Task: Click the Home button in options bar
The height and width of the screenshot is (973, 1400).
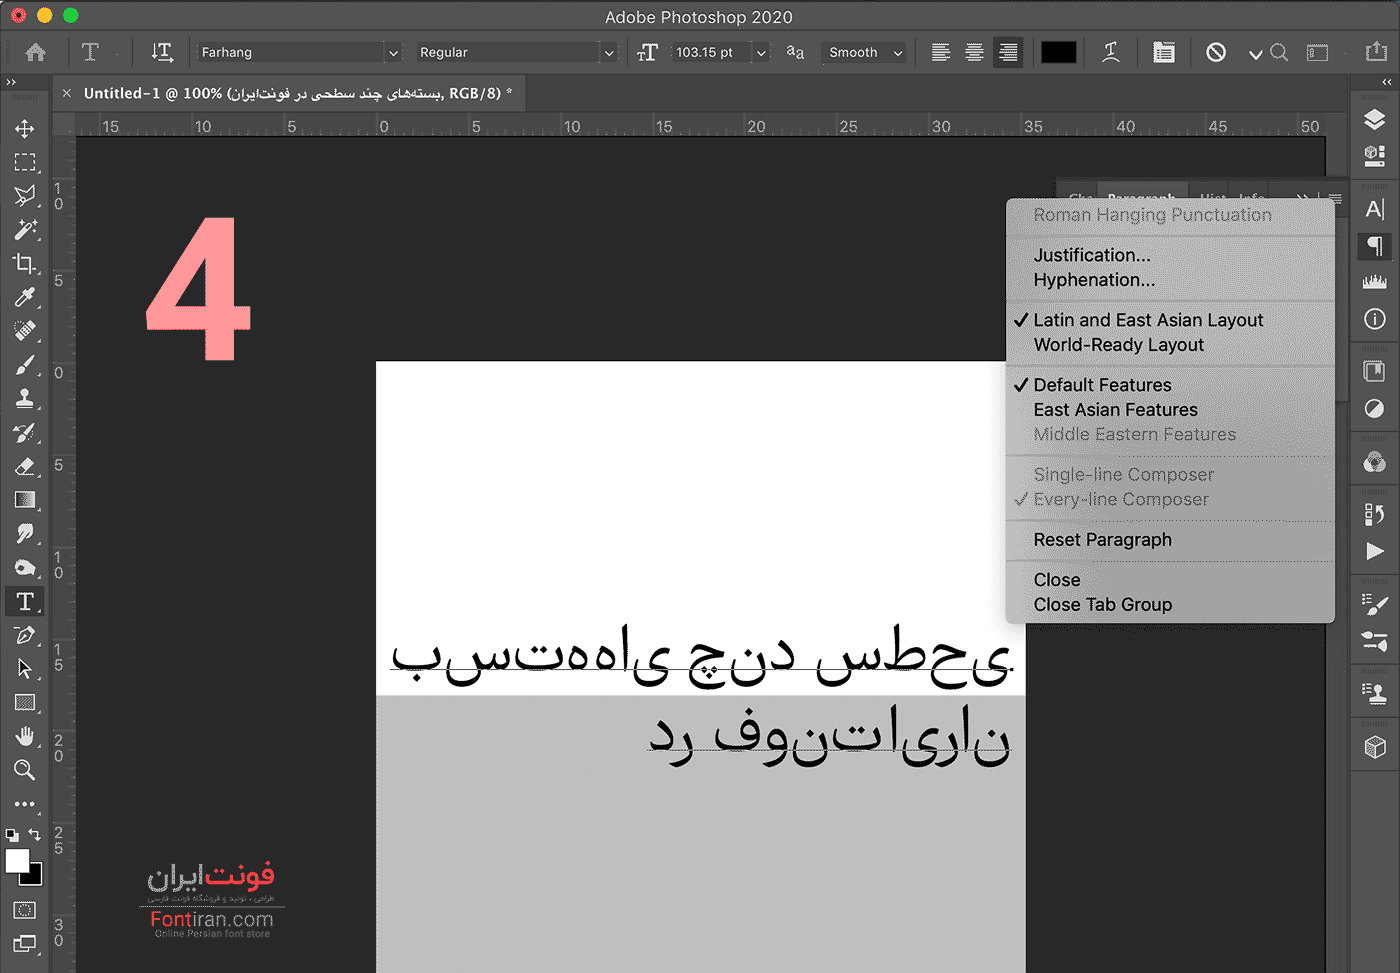Action: pos(36,53)
